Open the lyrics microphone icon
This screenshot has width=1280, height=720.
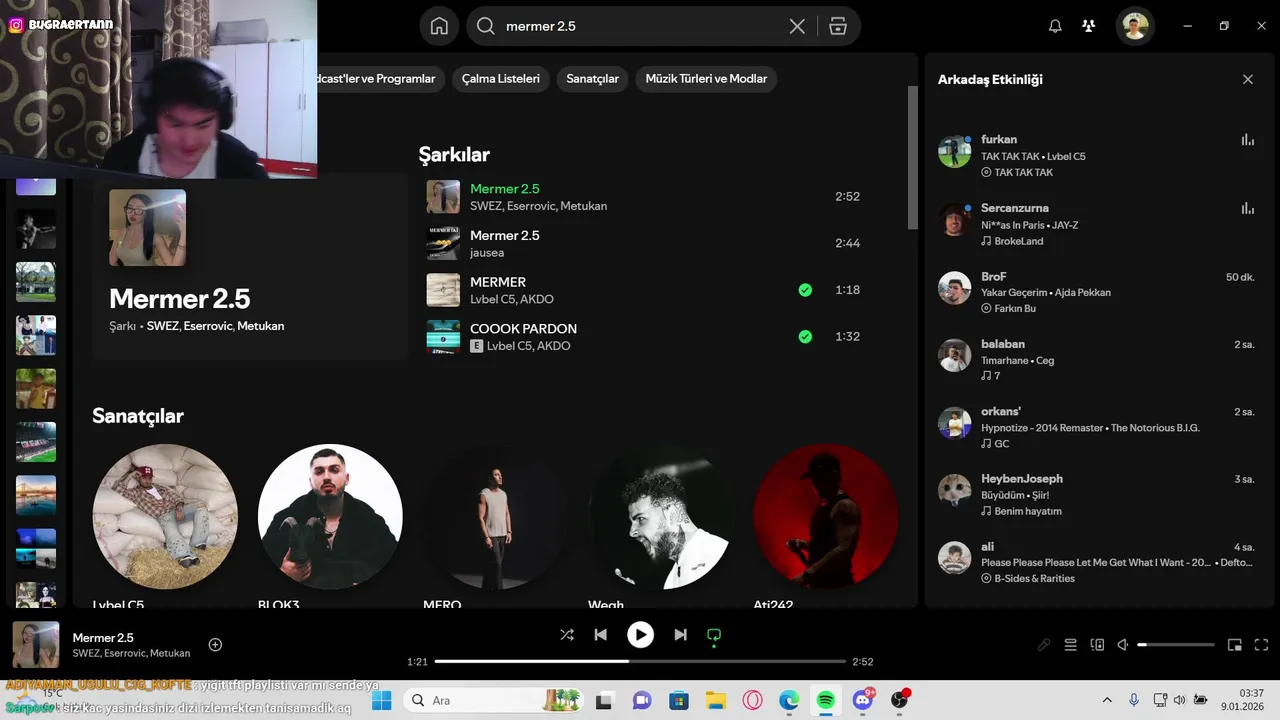(1044, 645)
